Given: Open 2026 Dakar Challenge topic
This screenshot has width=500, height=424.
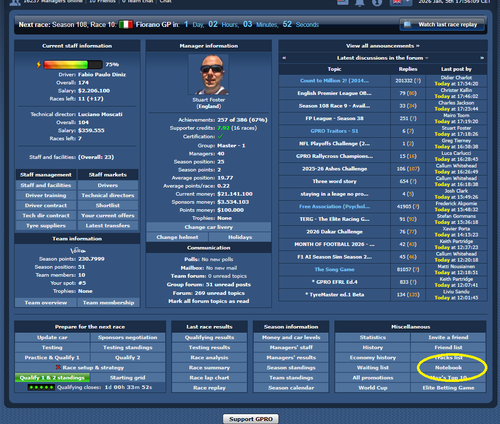Looking at the screenshot, I should coord(334,232).
